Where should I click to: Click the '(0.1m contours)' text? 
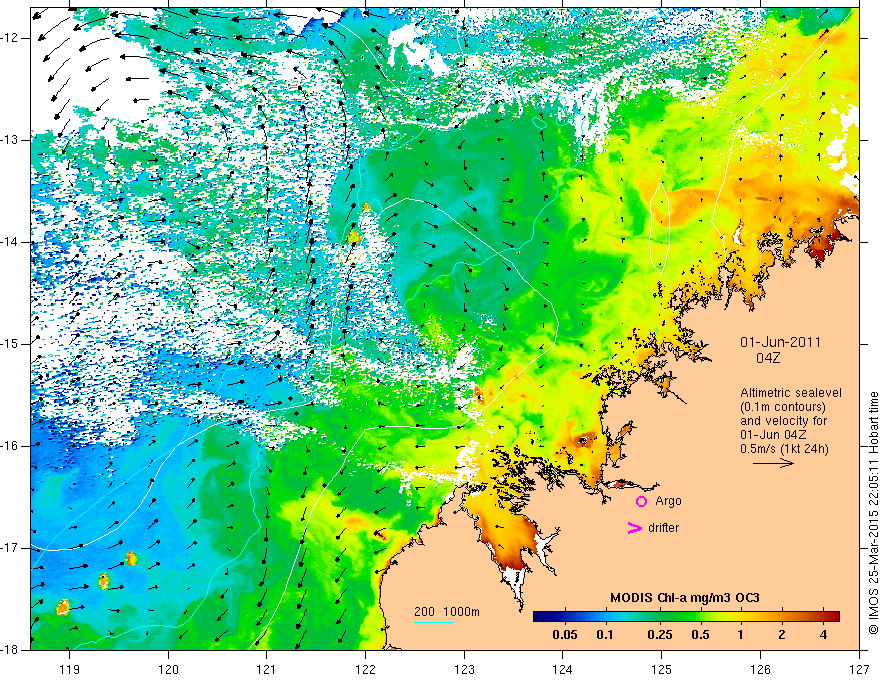click(x=783, y=407)
